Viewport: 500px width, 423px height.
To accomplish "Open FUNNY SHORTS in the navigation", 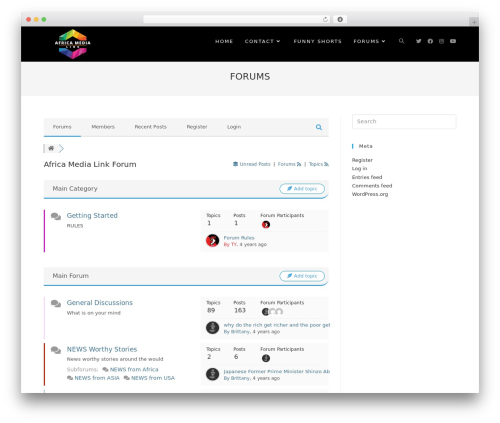I will point(317,41).
